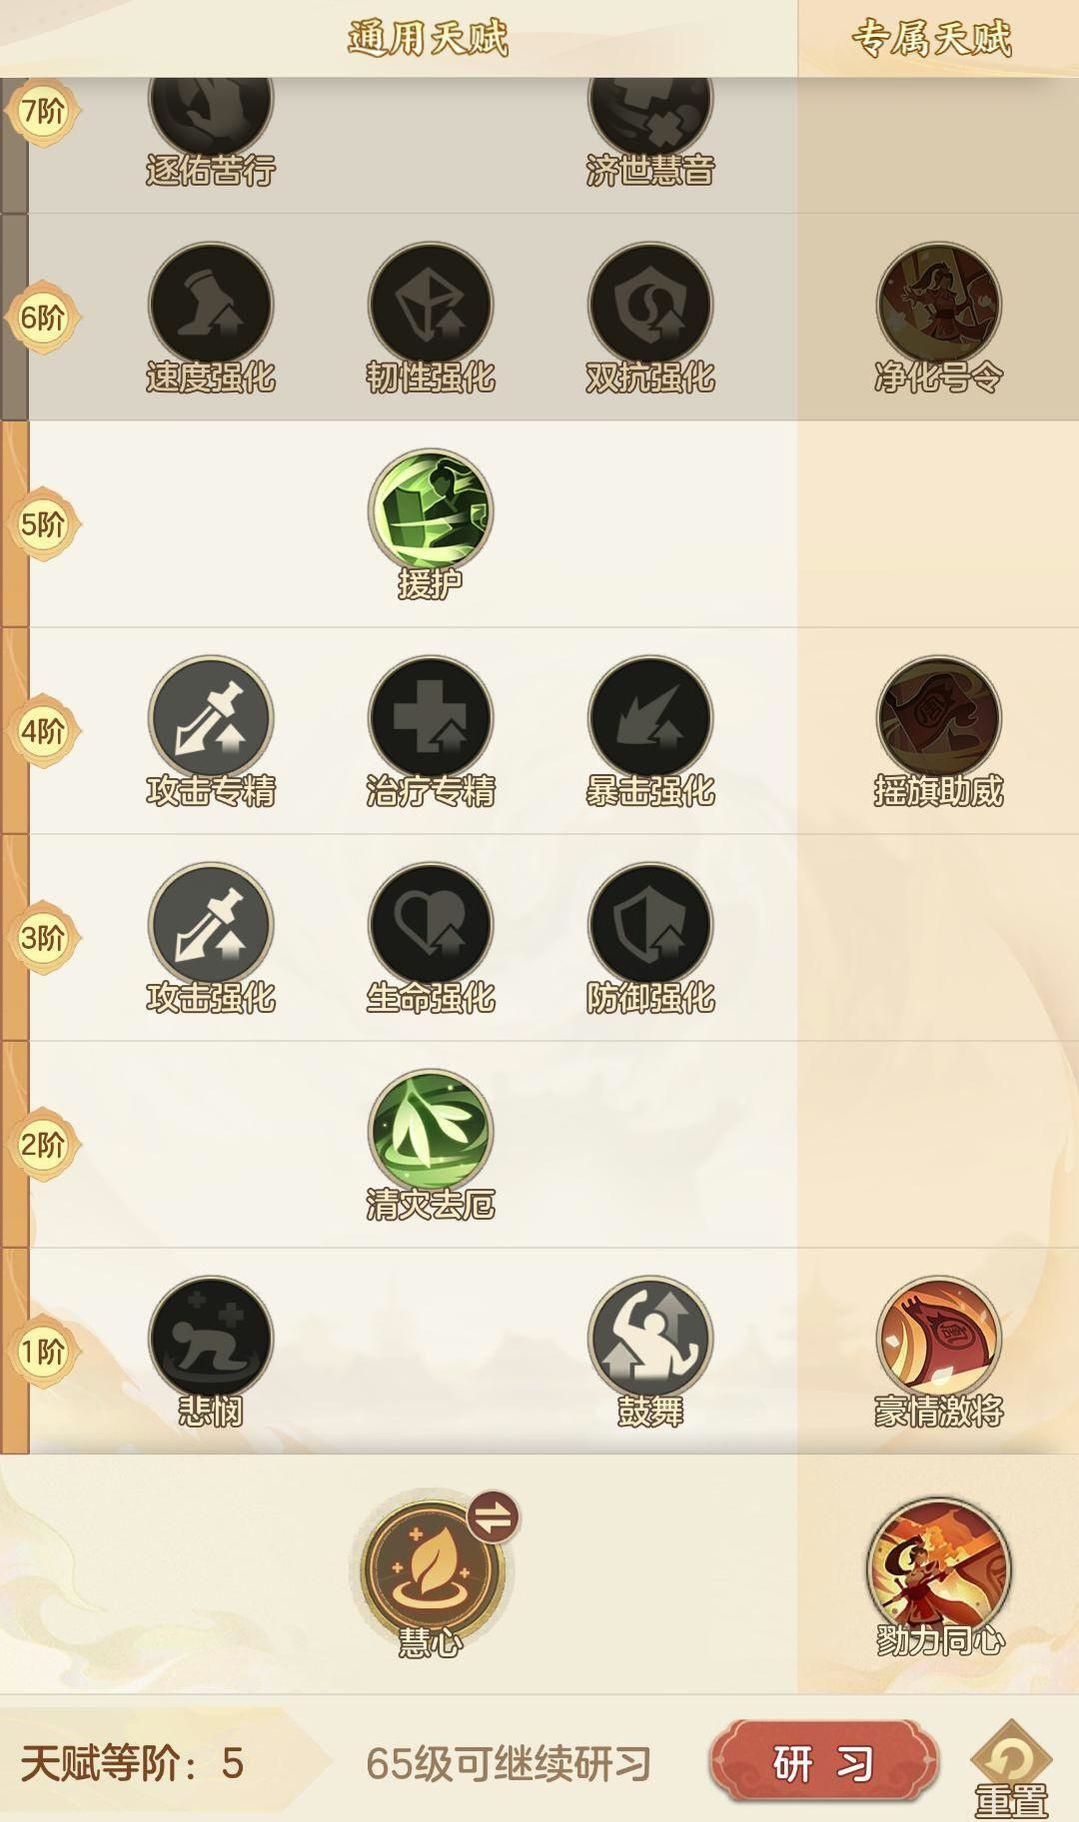Select the 防御强化 shield talent
The height and width of the screenshot is (1822, 1079).
pyautogui.click(x=650, y=925)
